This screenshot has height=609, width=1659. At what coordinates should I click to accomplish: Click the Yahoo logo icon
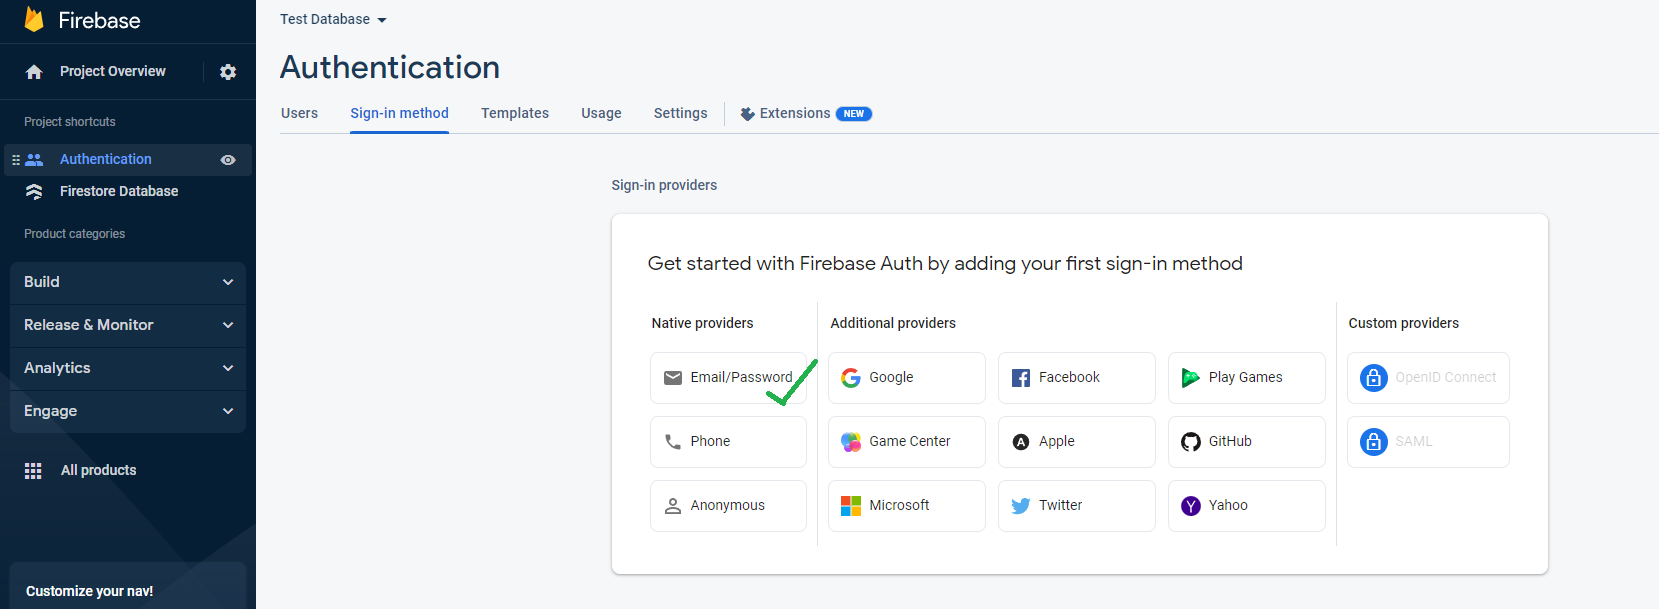point(1191,506)
